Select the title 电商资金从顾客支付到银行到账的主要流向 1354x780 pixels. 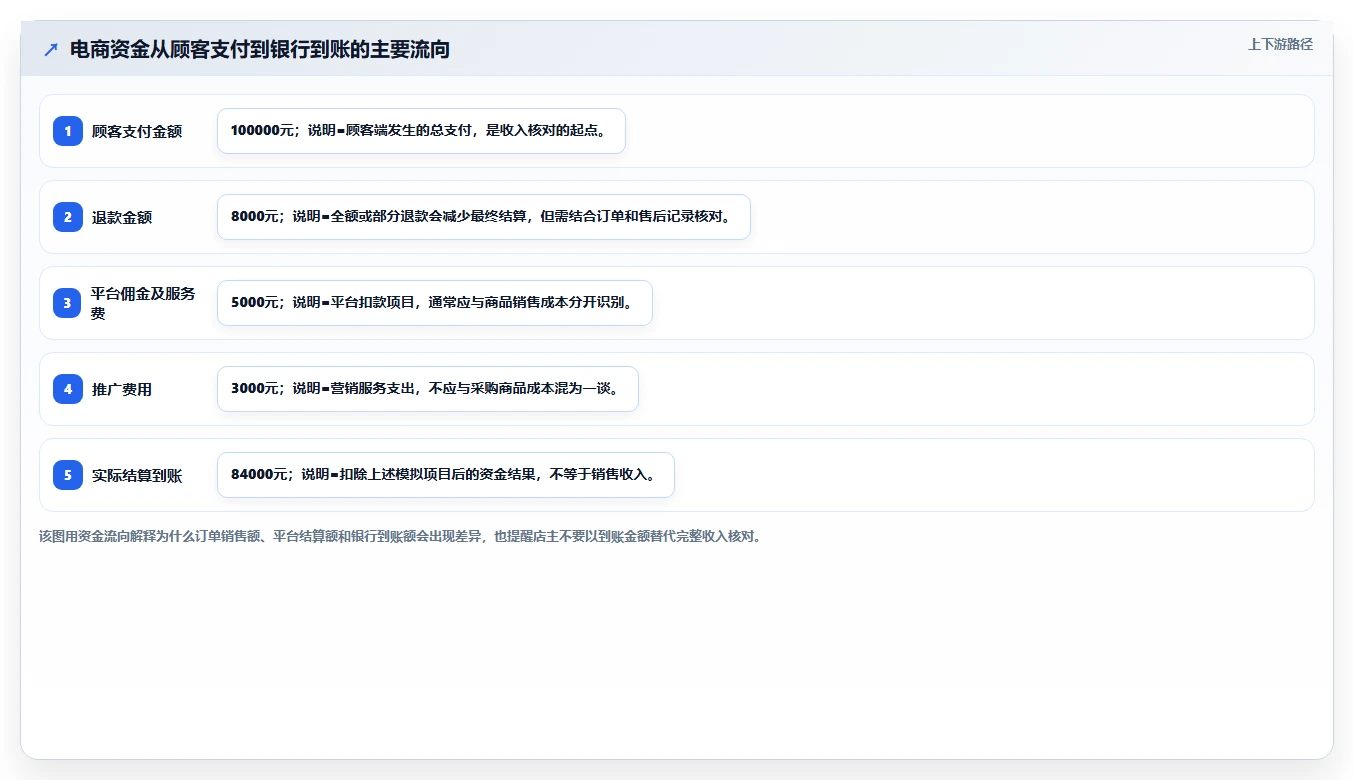(260, 49)
